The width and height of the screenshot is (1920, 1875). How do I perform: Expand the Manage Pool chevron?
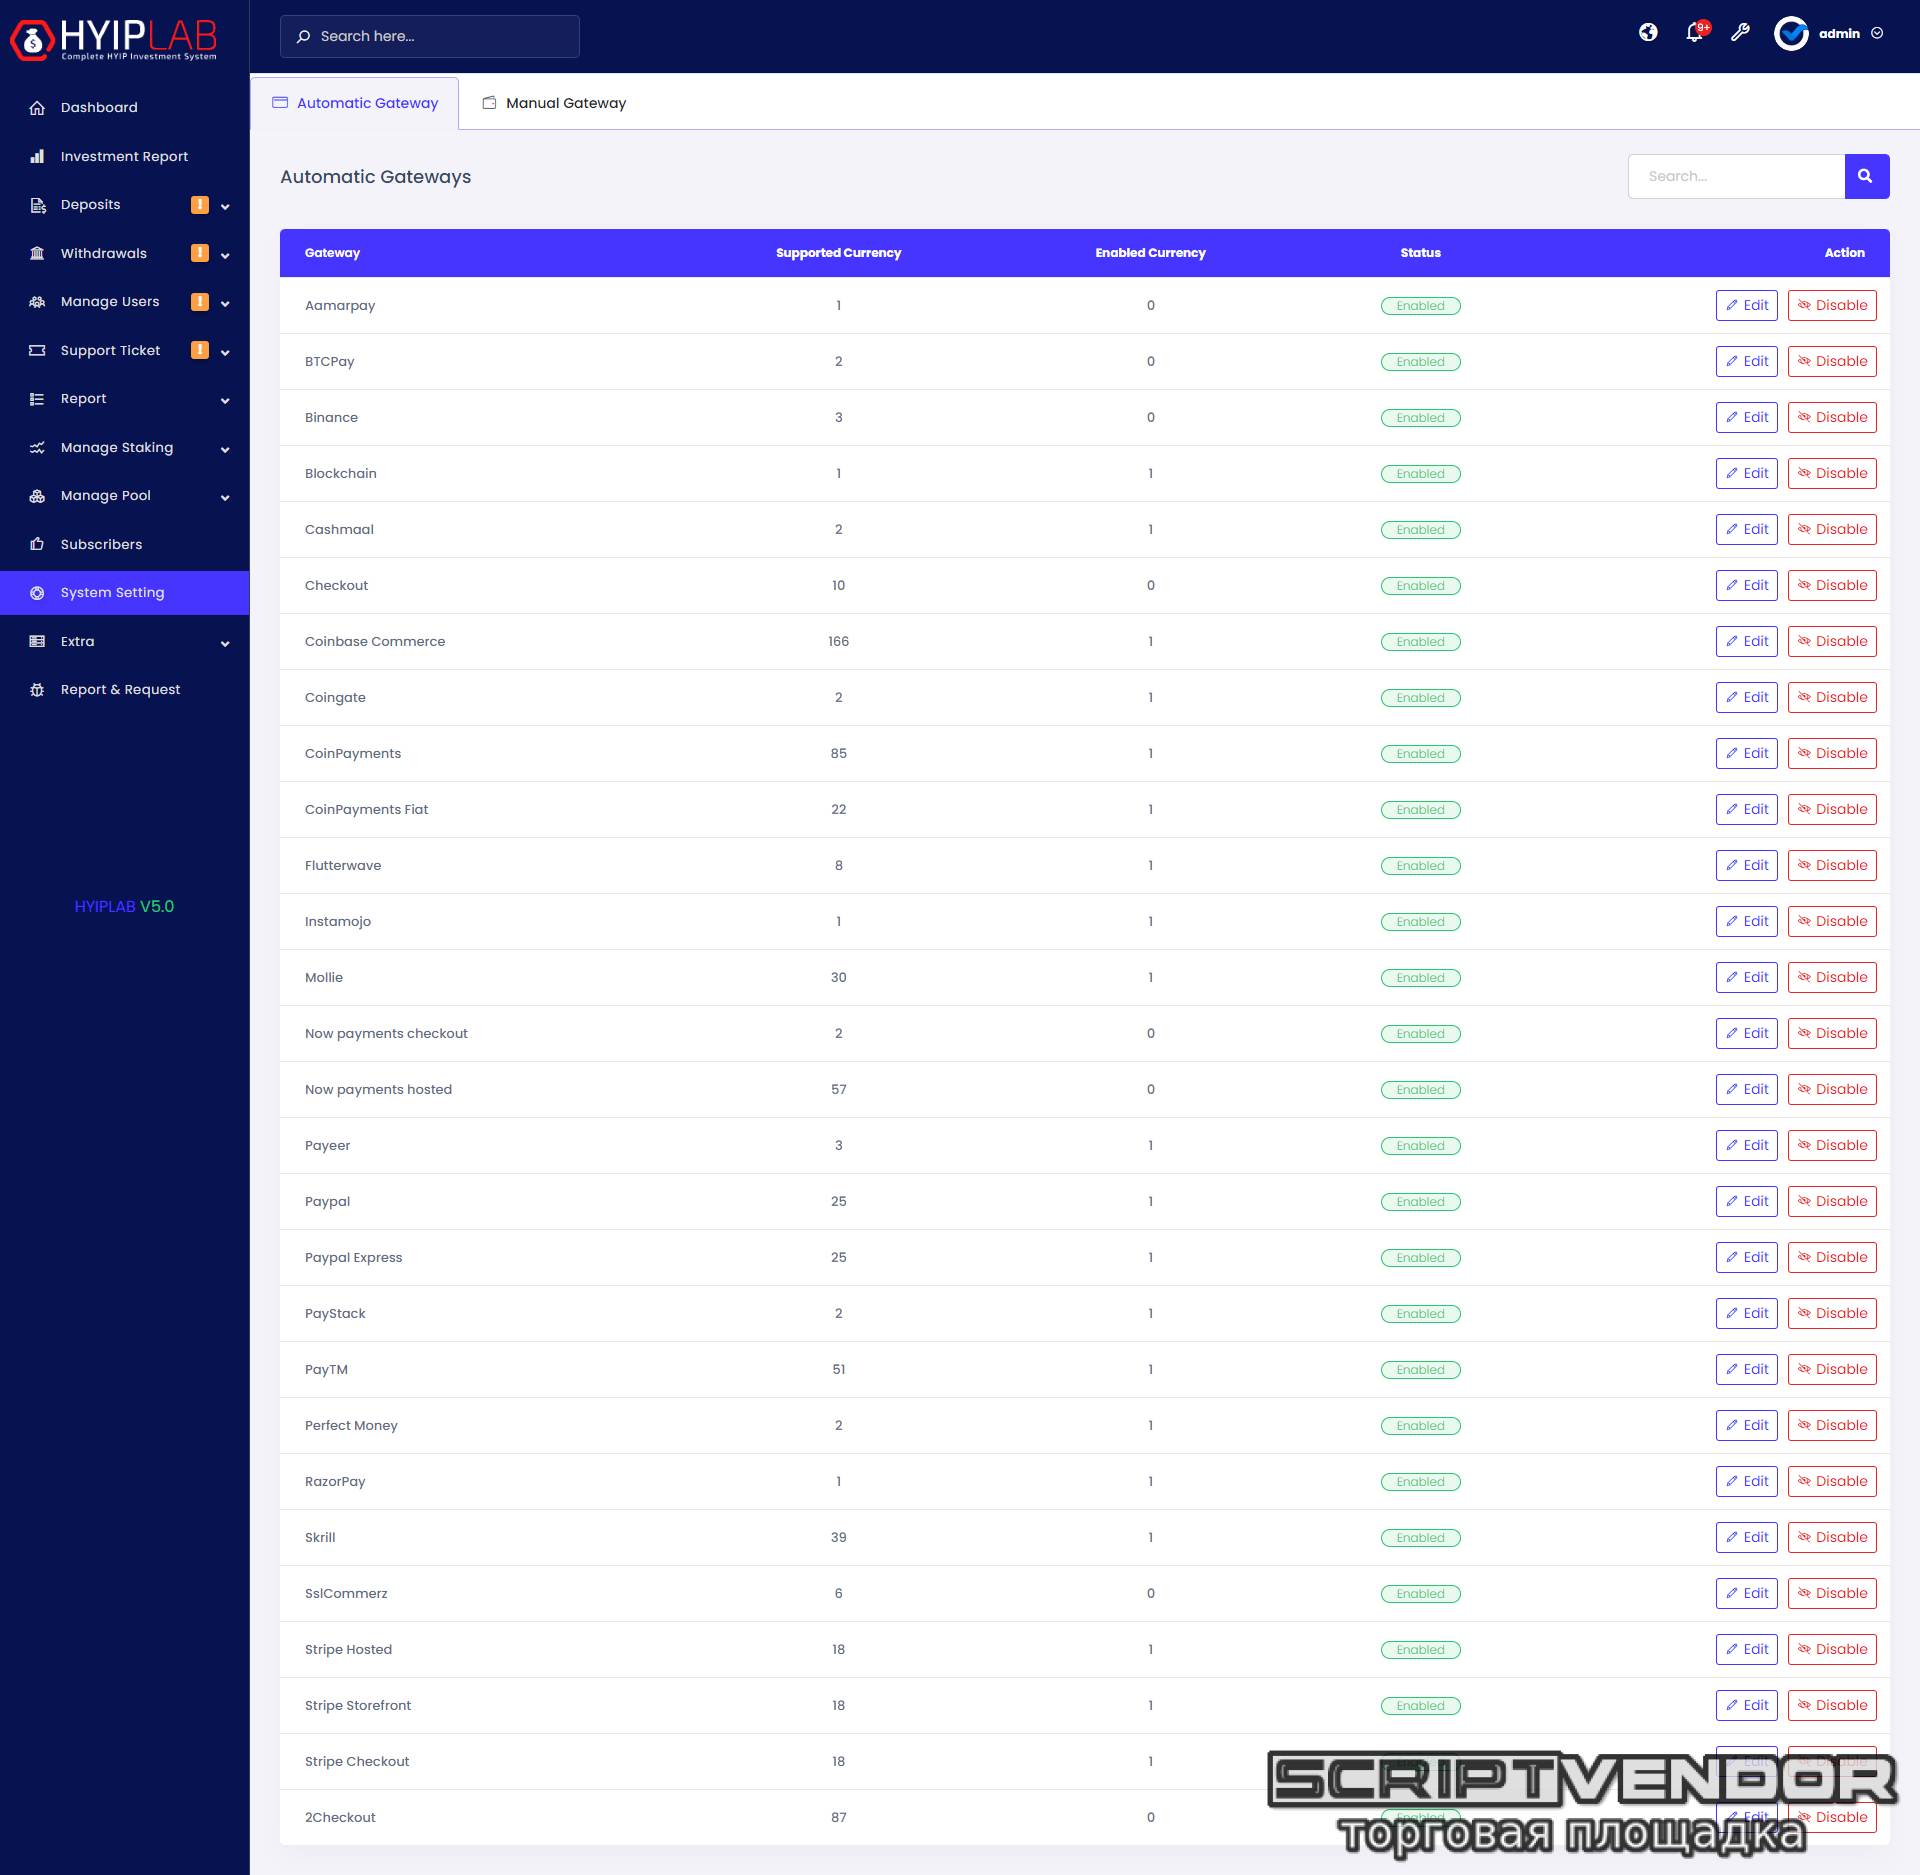pos(225,498)
